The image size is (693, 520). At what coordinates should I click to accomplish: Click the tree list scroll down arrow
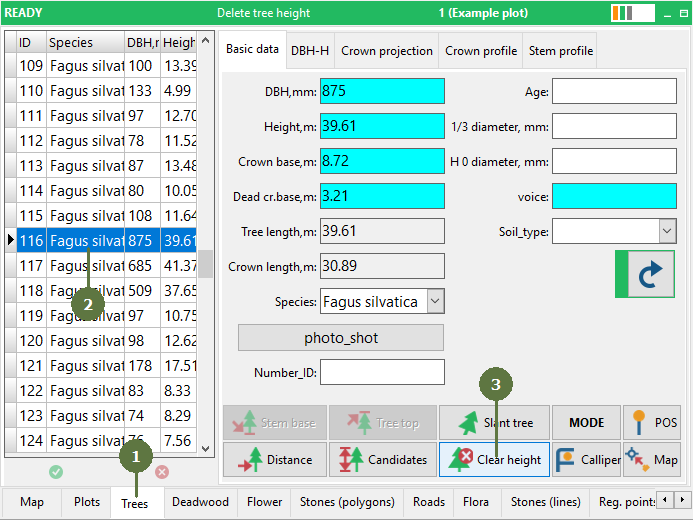[x=205, y=448]
